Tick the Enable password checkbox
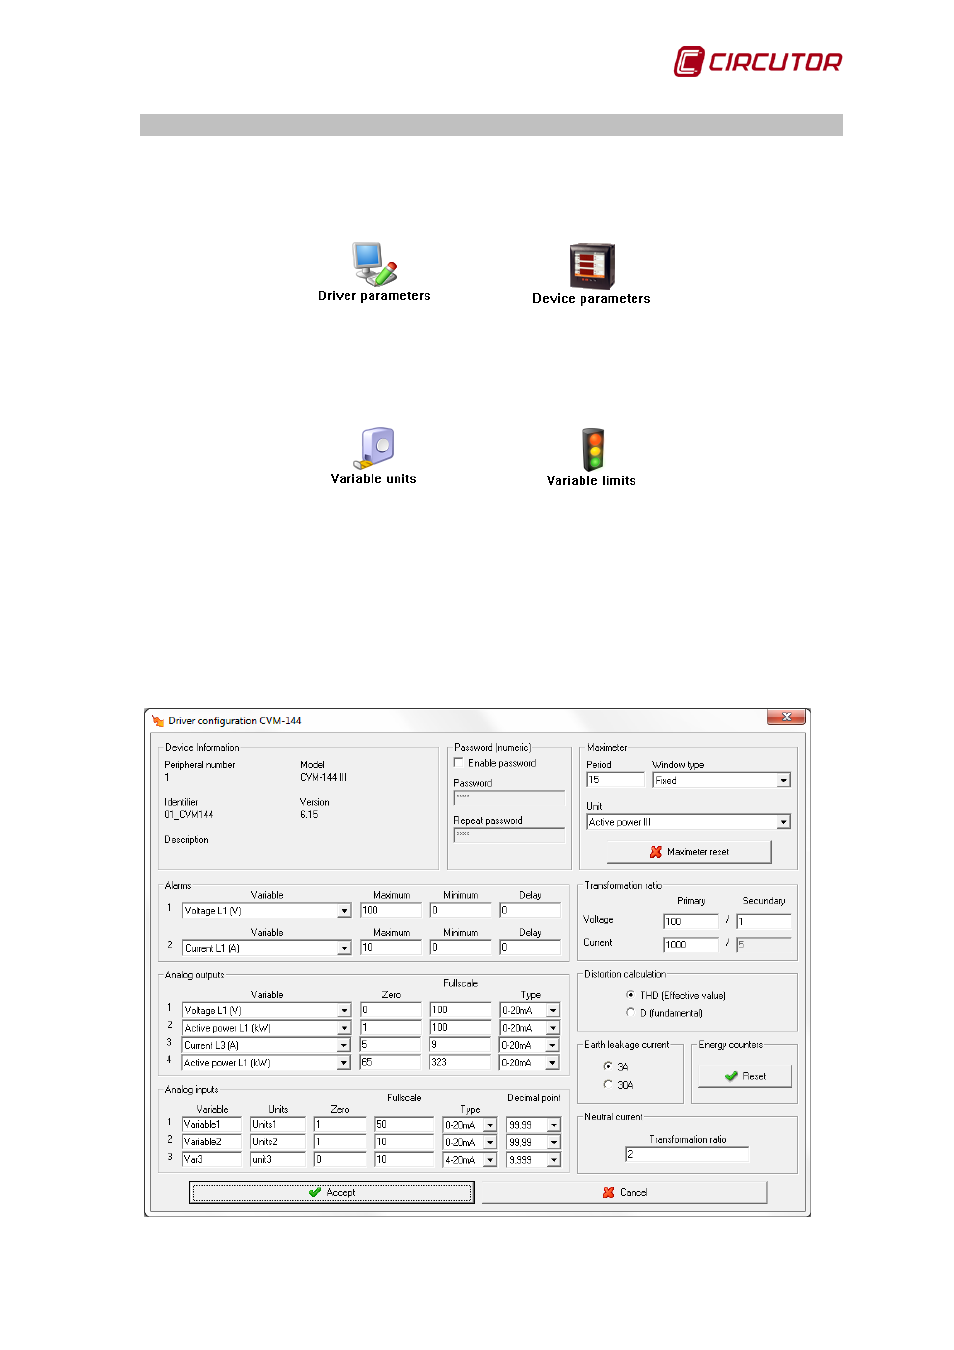The width and height of the screenshot is (954, 1350). 459,763
